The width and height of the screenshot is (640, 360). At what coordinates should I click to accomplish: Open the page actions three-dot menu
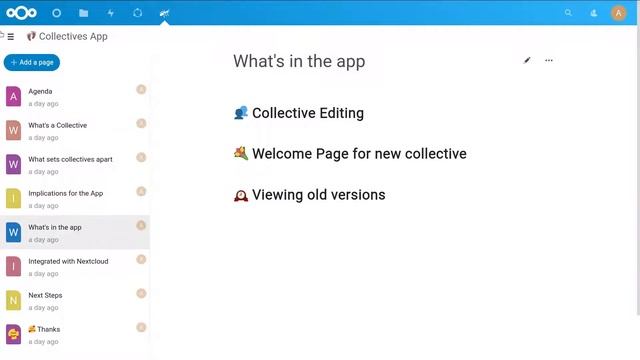click(x=549, y=60)
